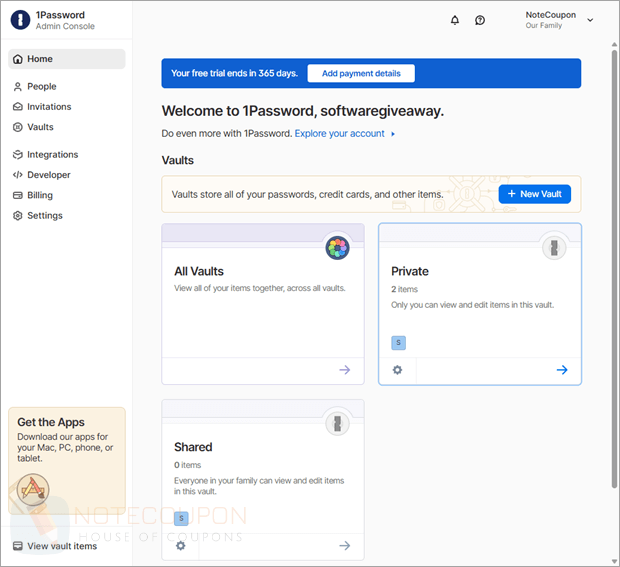Click the 'Your free trial ends in 365 days.' text

click(x=234, y=74)
